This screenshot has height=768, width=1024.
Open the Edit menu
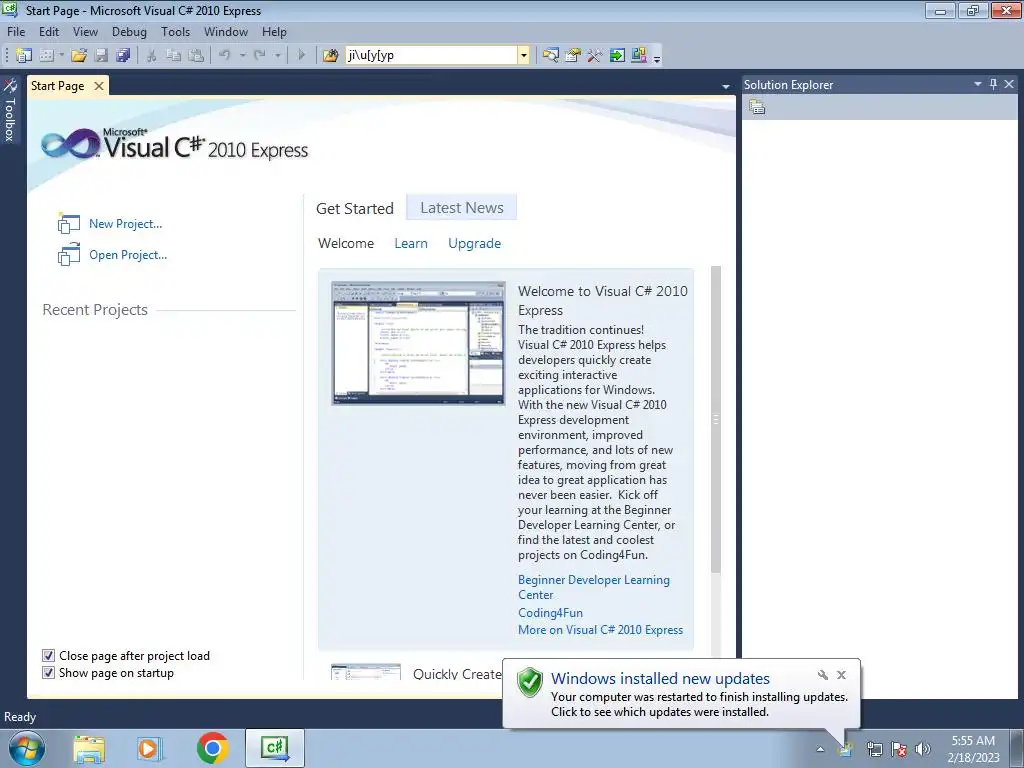(x=49, y=32)
